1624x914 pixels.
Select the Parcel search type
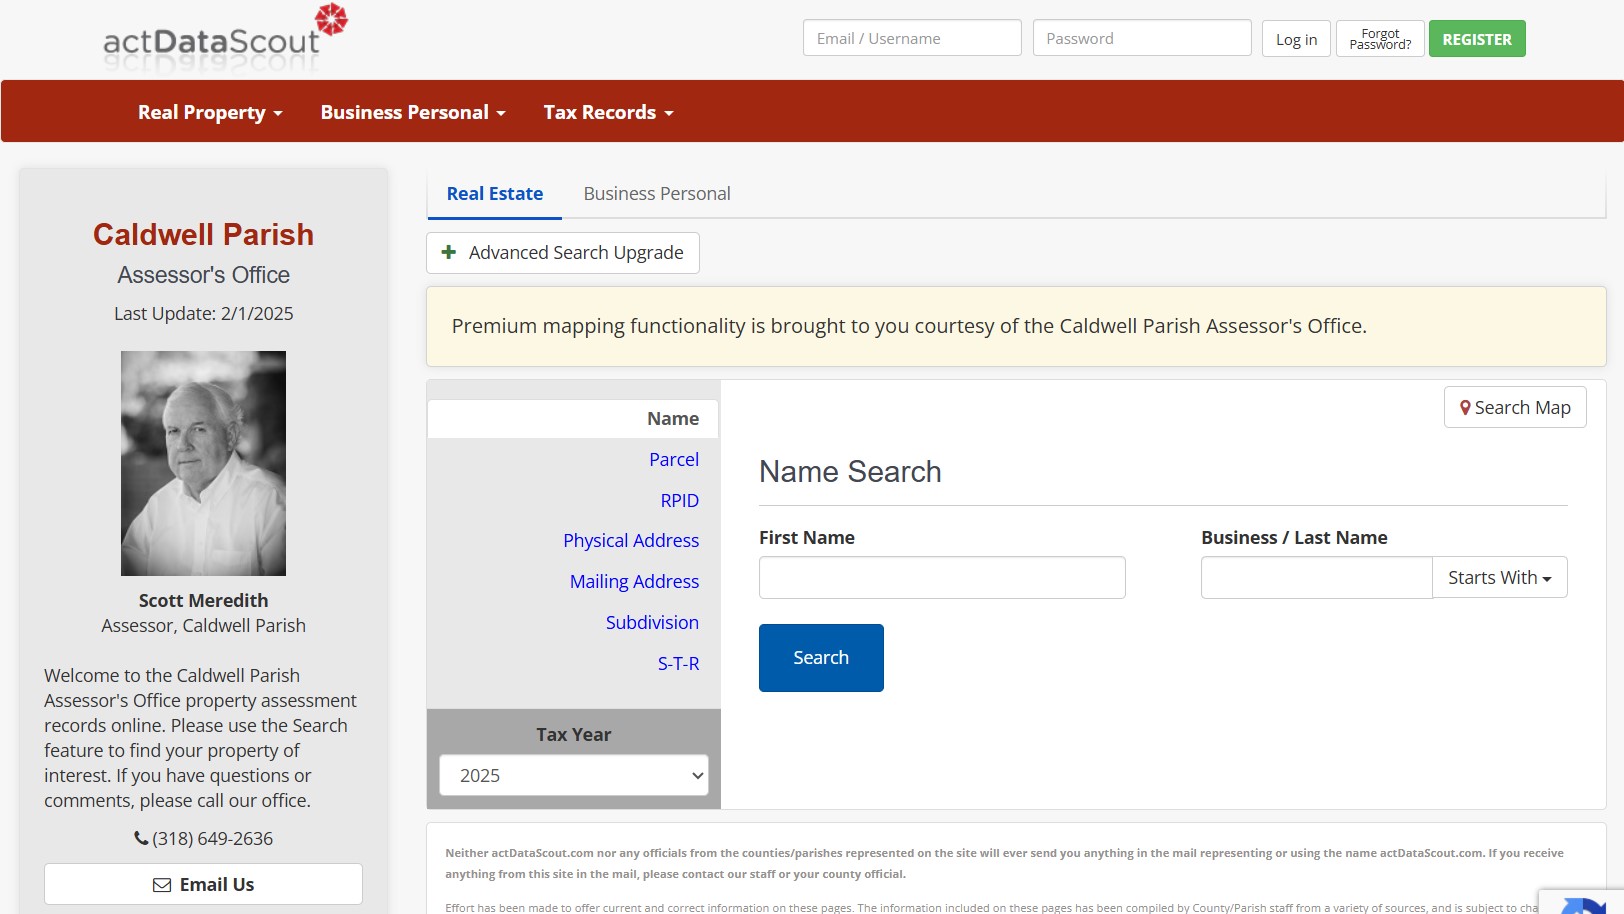(x=674, y=459)
